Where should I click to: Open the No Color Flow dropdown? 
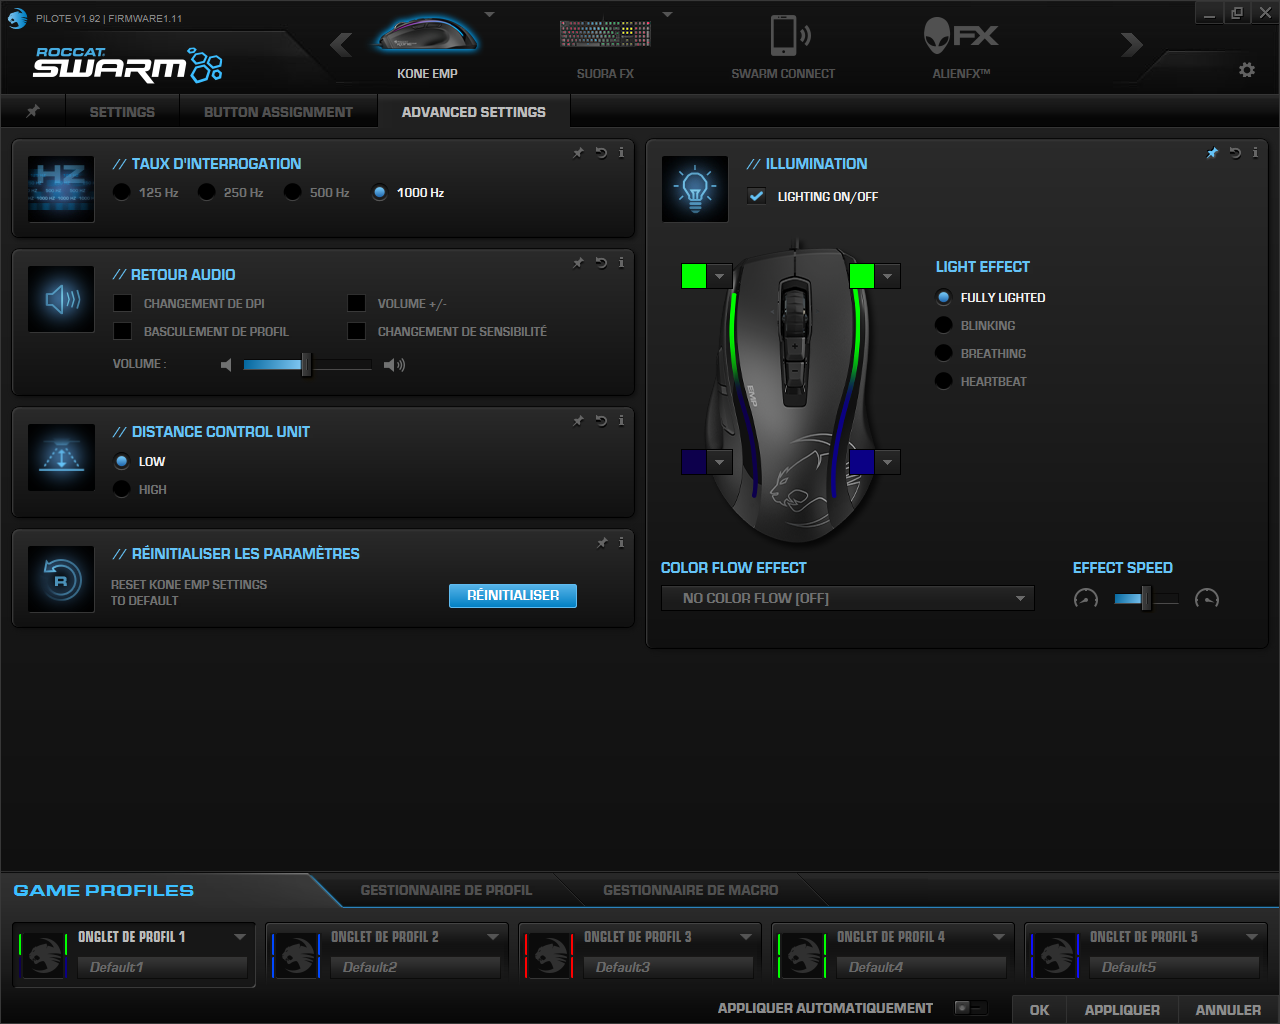[847, 598]
